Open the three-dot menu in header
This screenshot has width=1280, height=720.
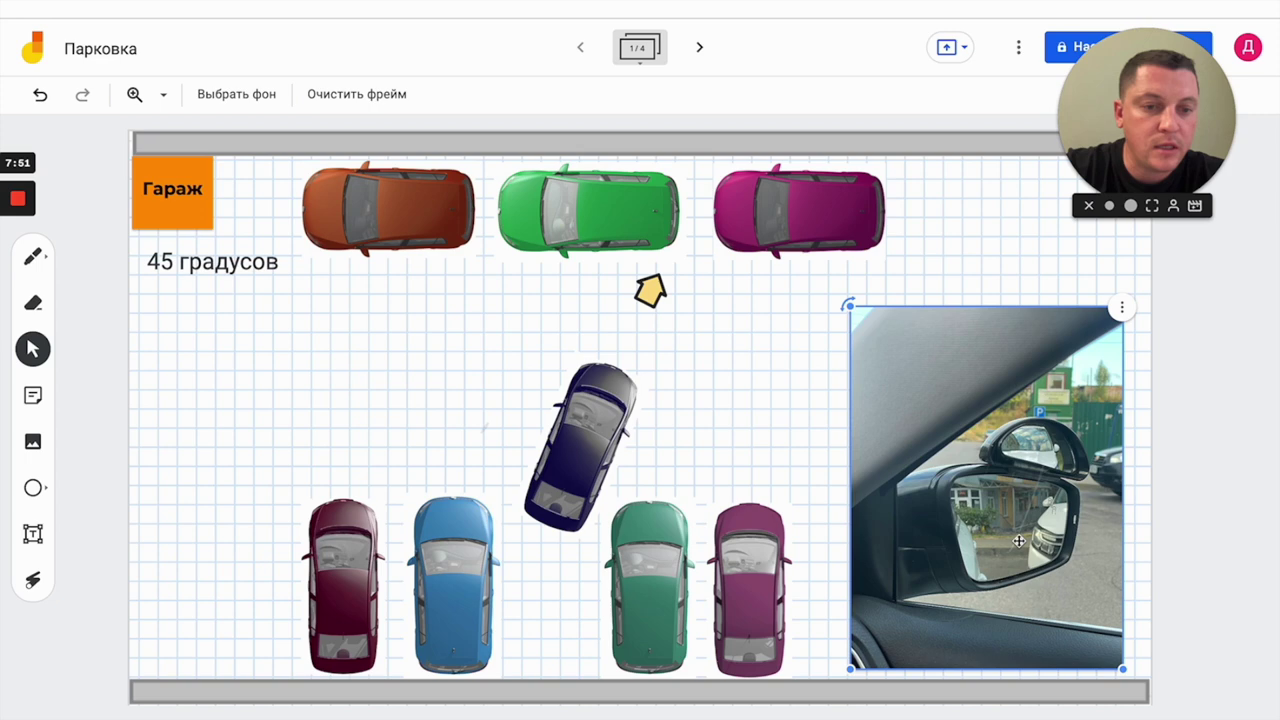[1018, 47]
